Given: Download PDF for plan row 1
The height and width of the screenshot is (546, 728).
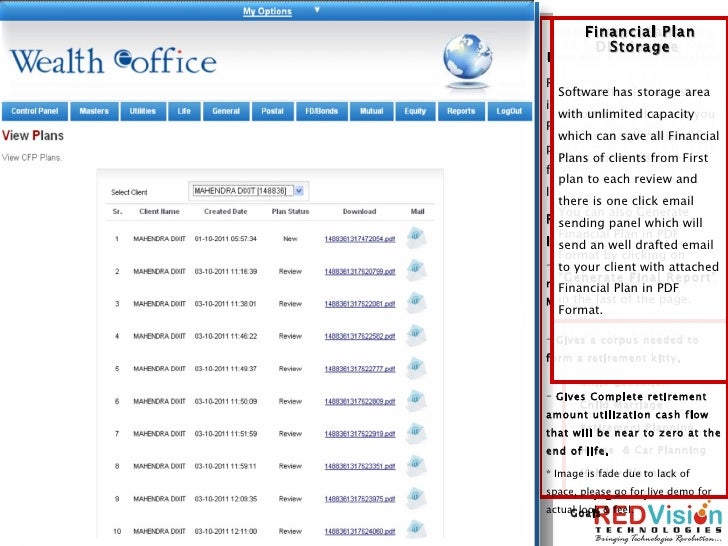Looking at the screenshot, I should (x=360, y=239).
